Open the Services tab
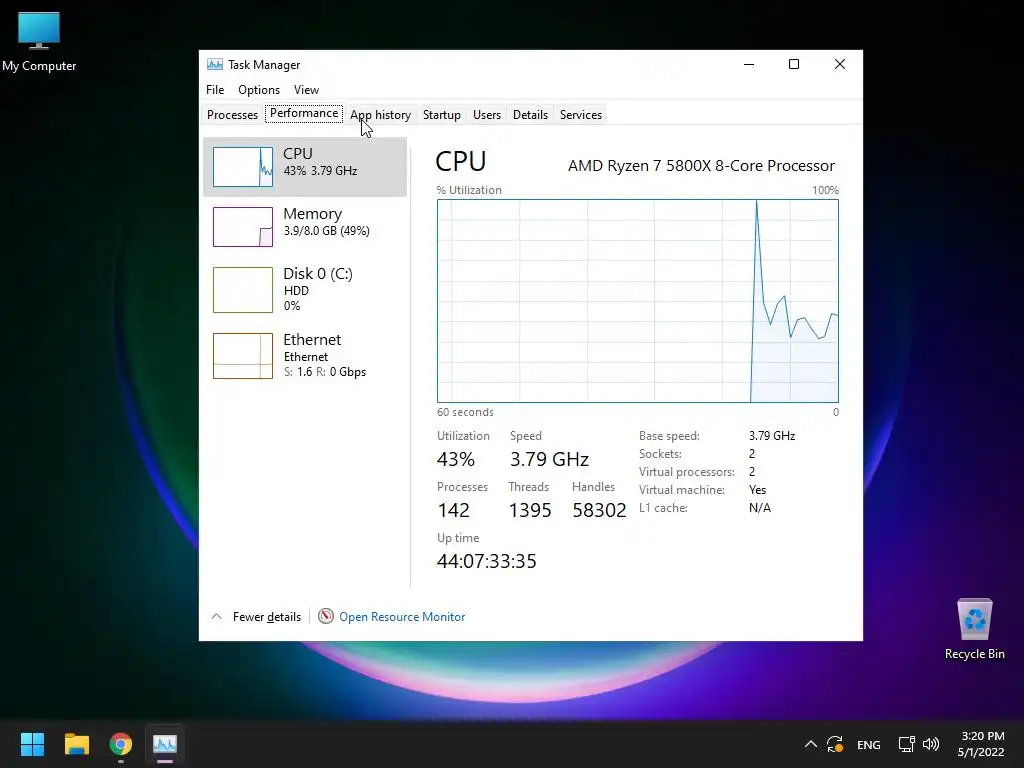The width and height of the screenshot is (1024, 768). coord(581,114)
